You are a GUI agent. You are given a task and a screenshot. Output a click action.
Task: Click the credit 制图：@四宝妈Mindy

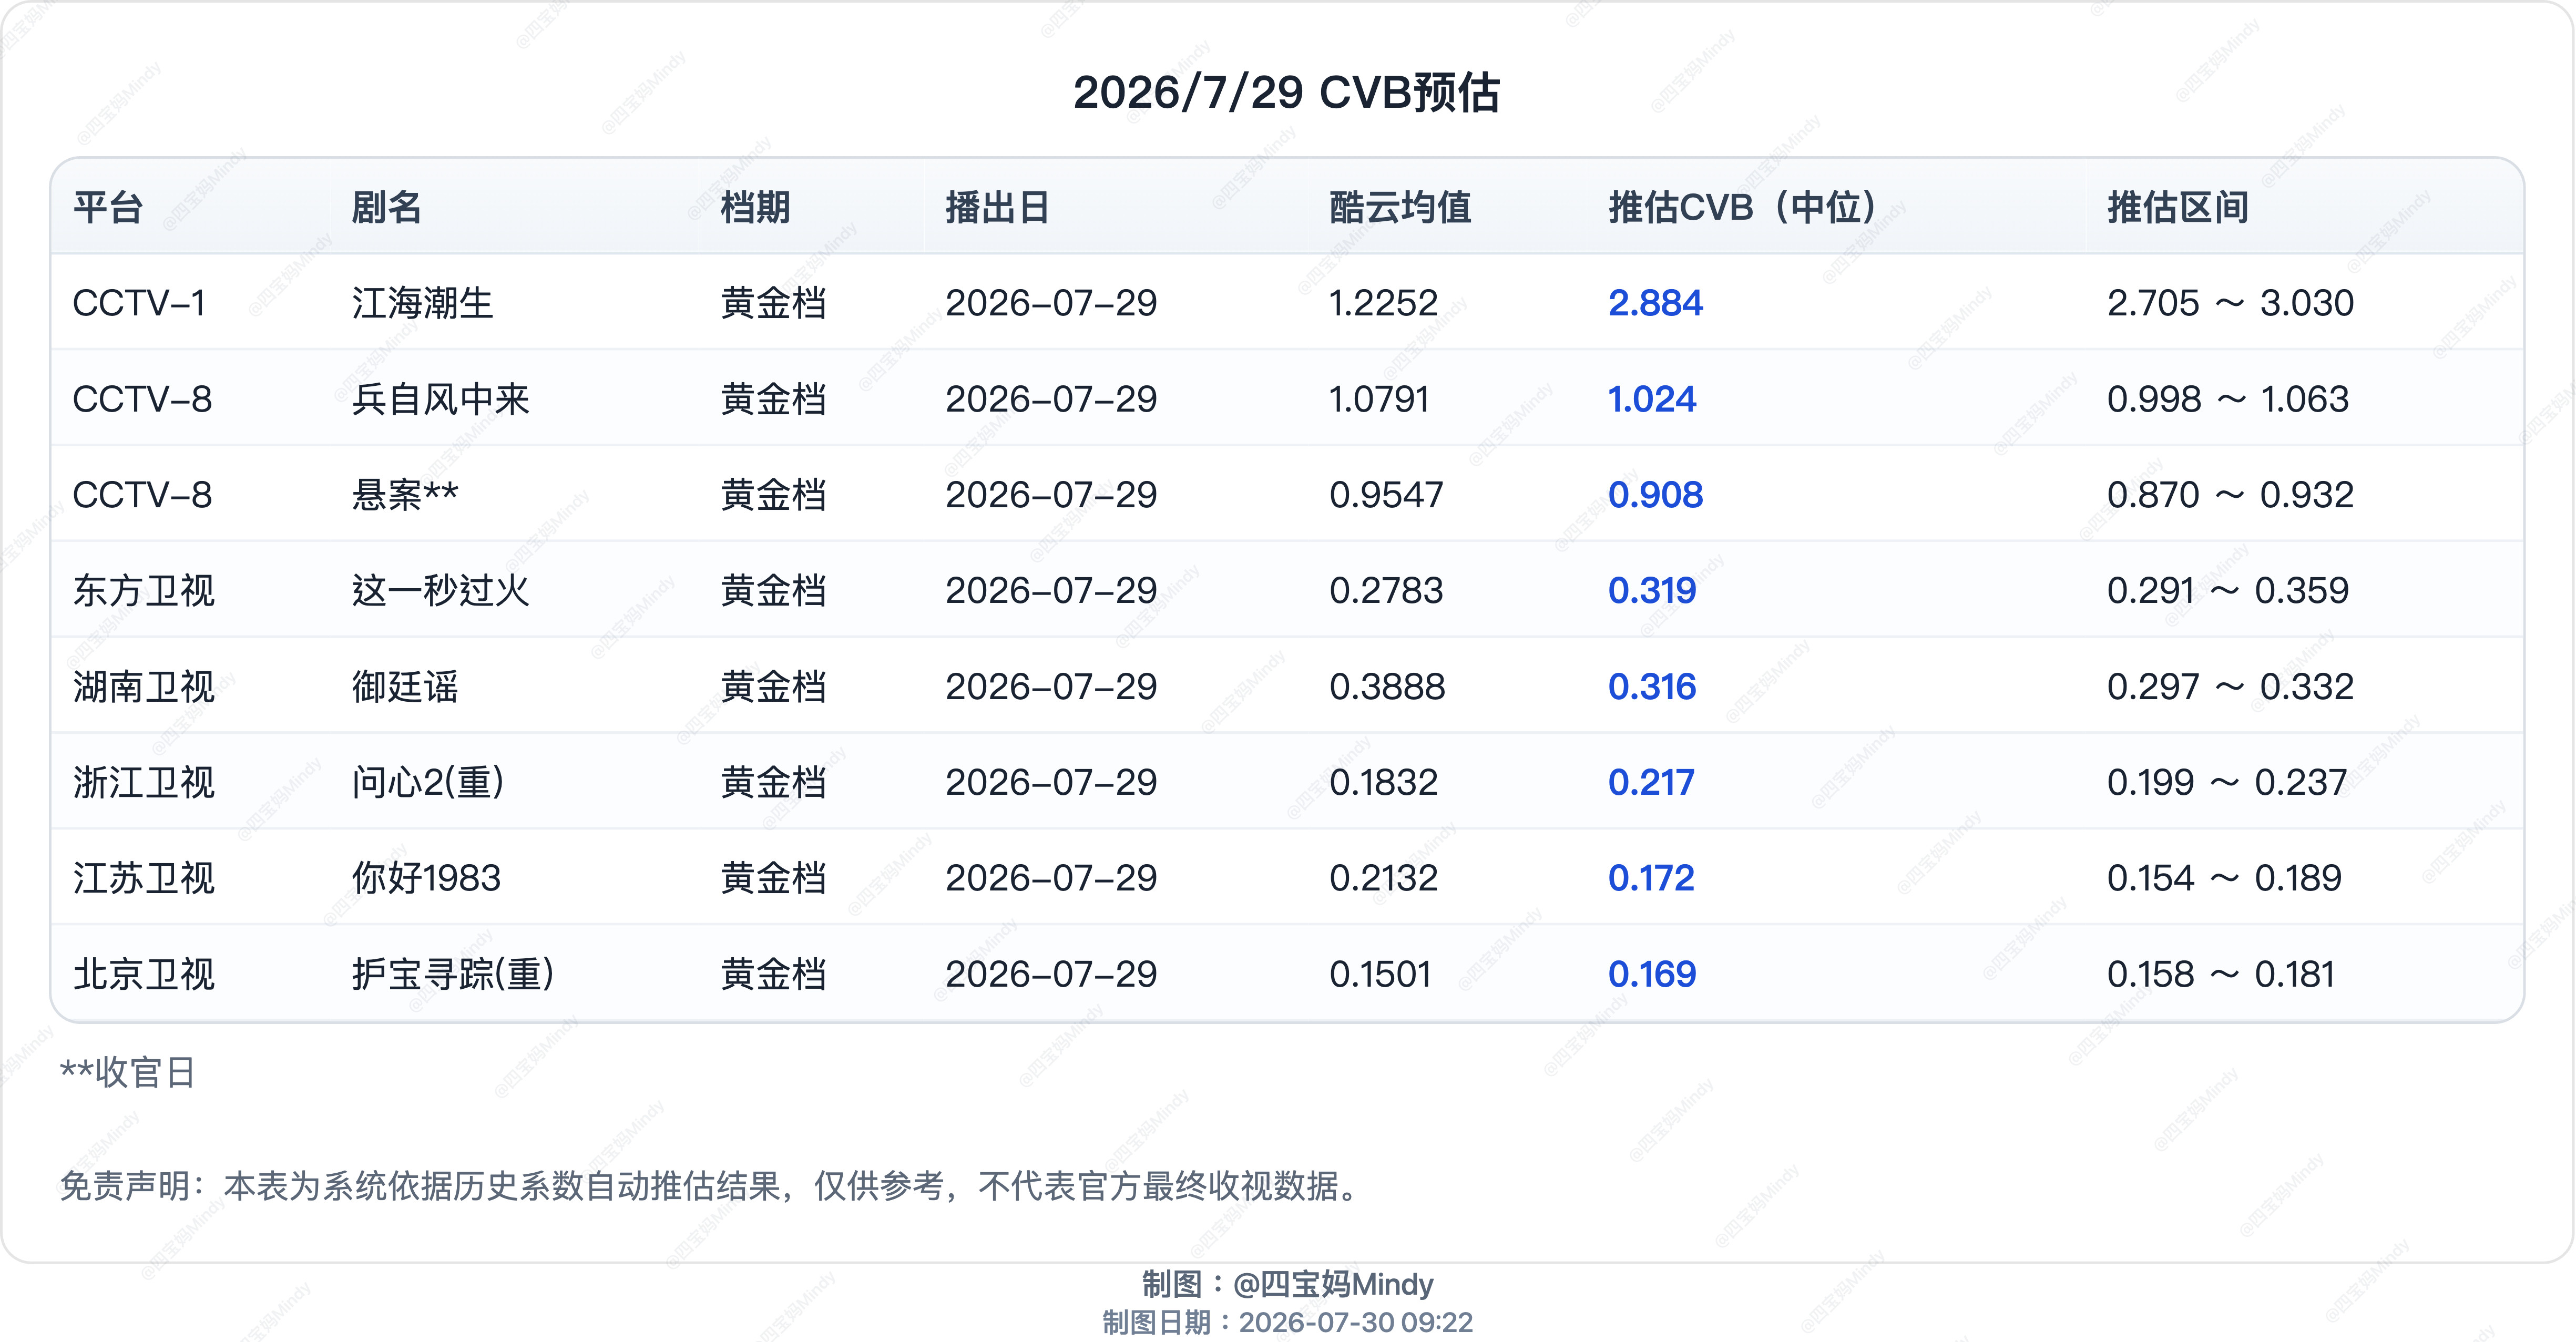[x=1288, y=1284]
